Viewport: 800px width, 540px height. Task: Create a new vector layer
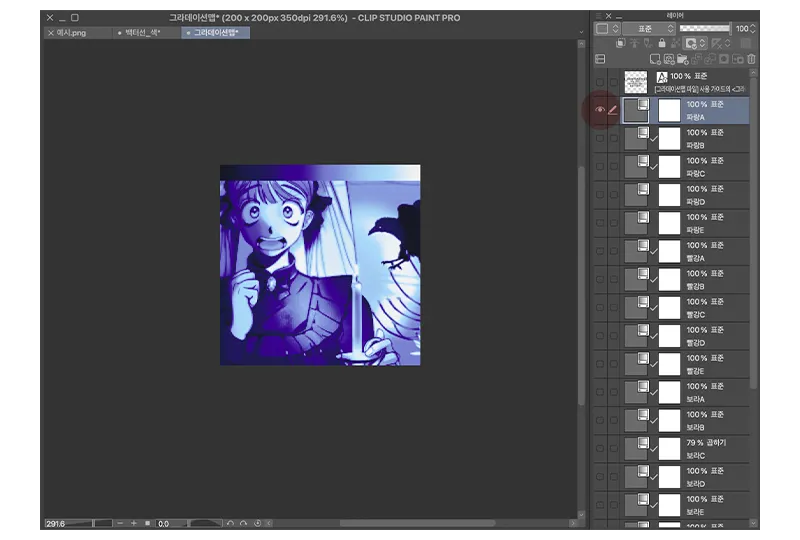point(669,59)
